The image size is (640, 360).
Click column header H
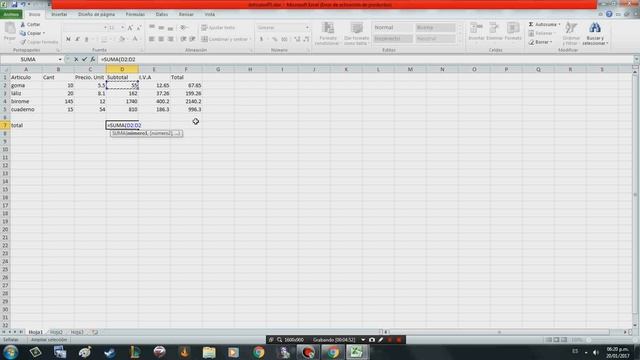(x=250, y=69)
